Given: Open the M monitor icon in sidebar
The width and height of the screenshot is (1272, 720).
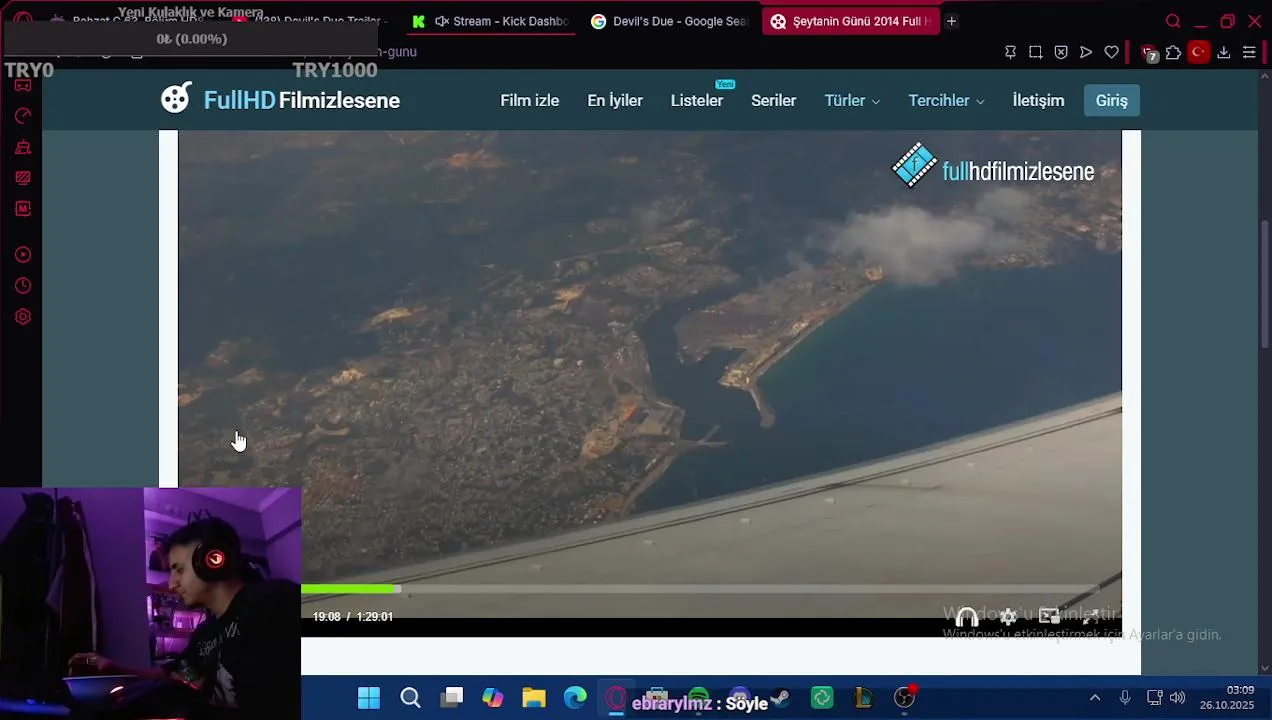Looking at the screenshot, I should click(x=23, y=209).
